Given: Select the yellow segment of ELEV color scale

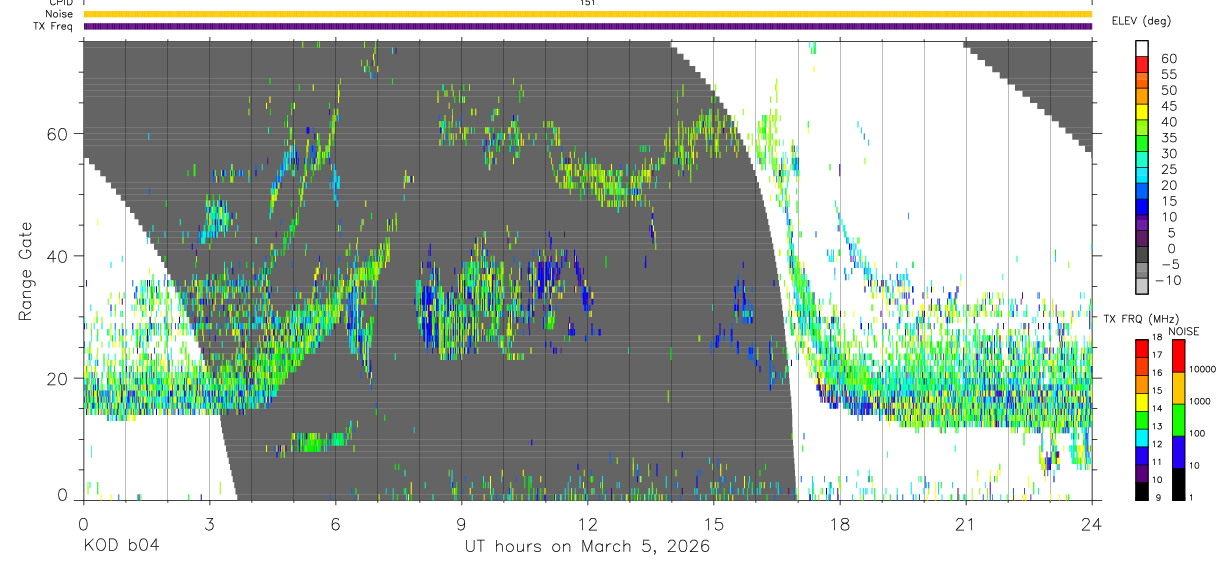Looking at the screenshot, I should (1141, 112).
